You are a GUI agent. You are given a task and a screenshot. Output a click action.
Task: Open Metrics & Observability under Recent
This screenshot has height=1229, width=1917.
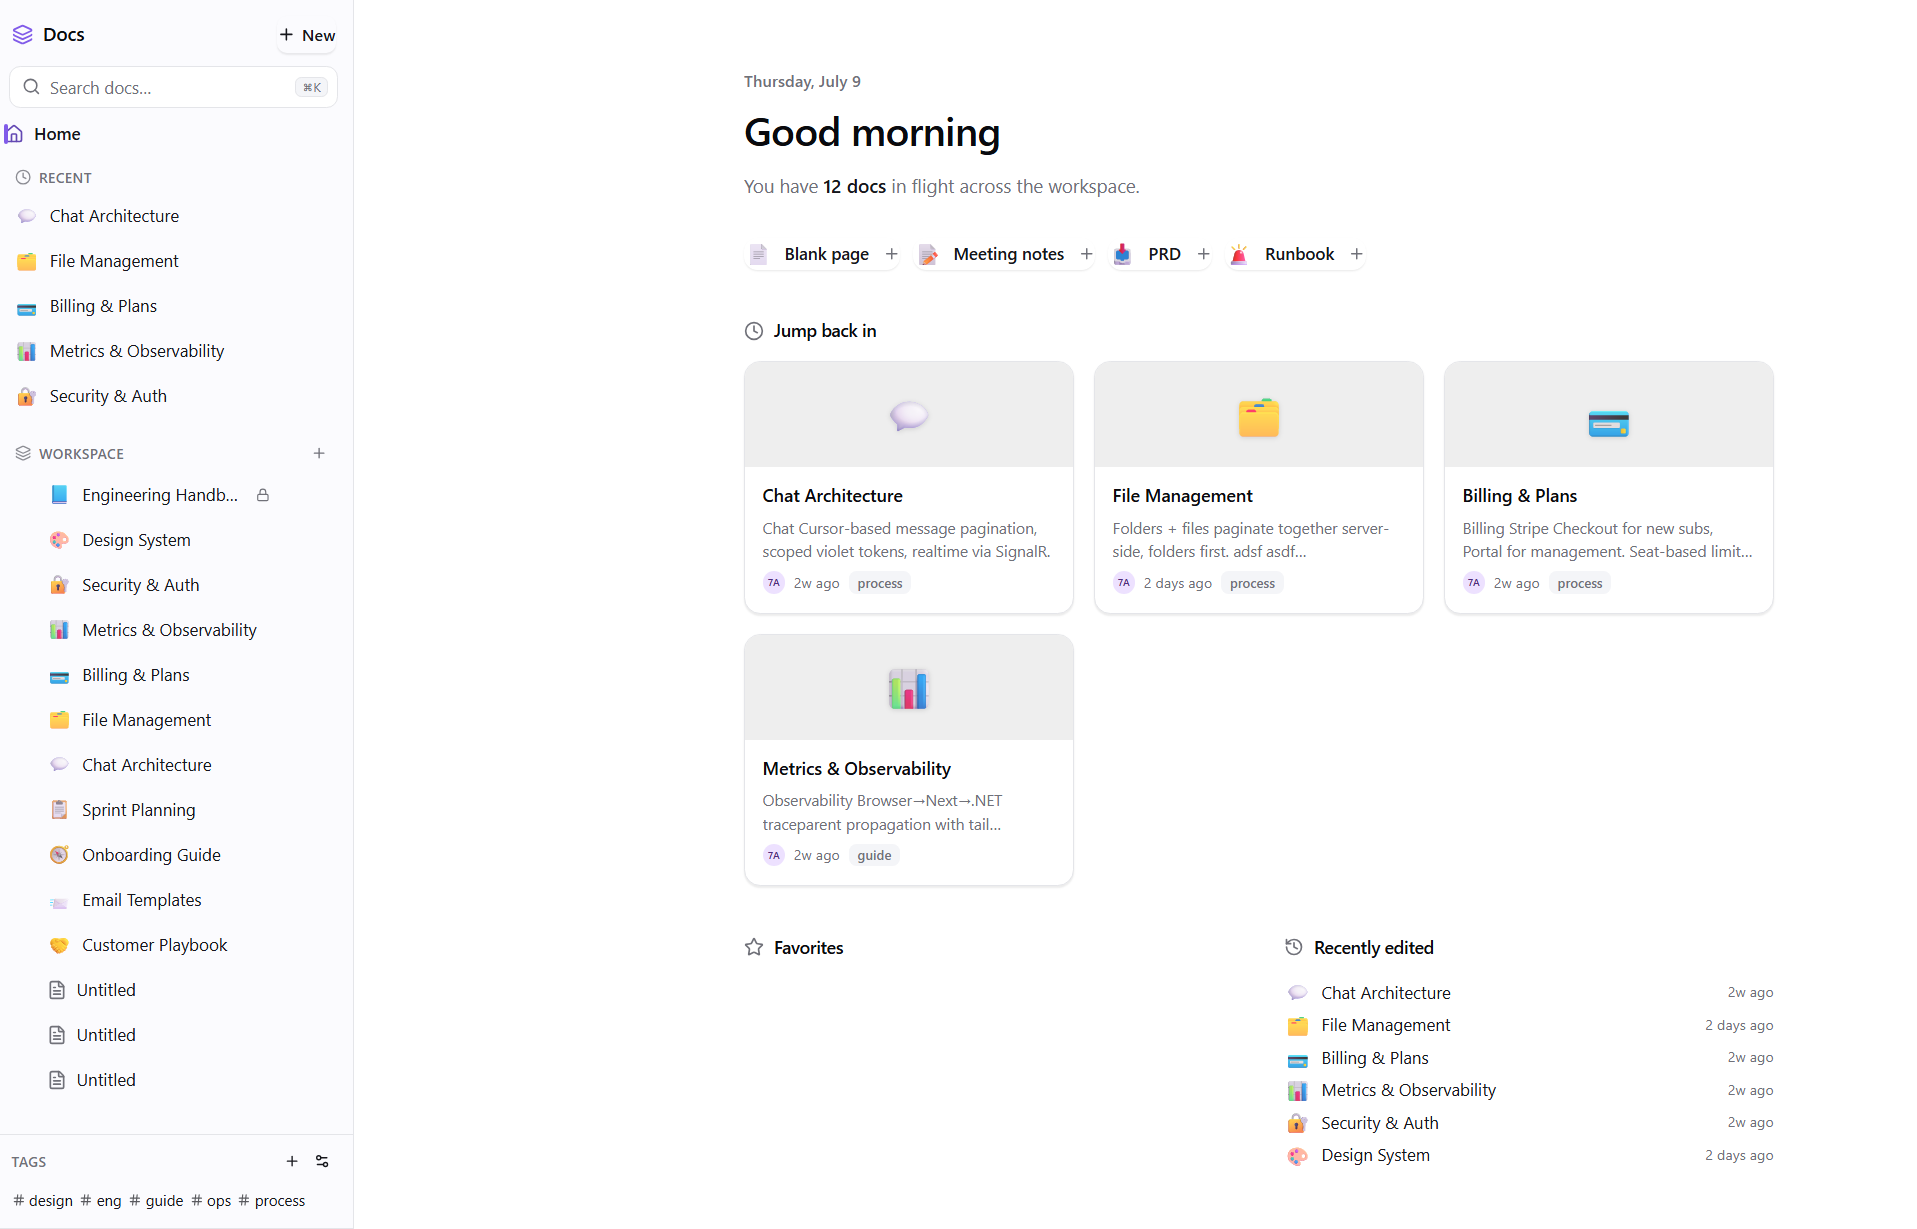point(137,351)
